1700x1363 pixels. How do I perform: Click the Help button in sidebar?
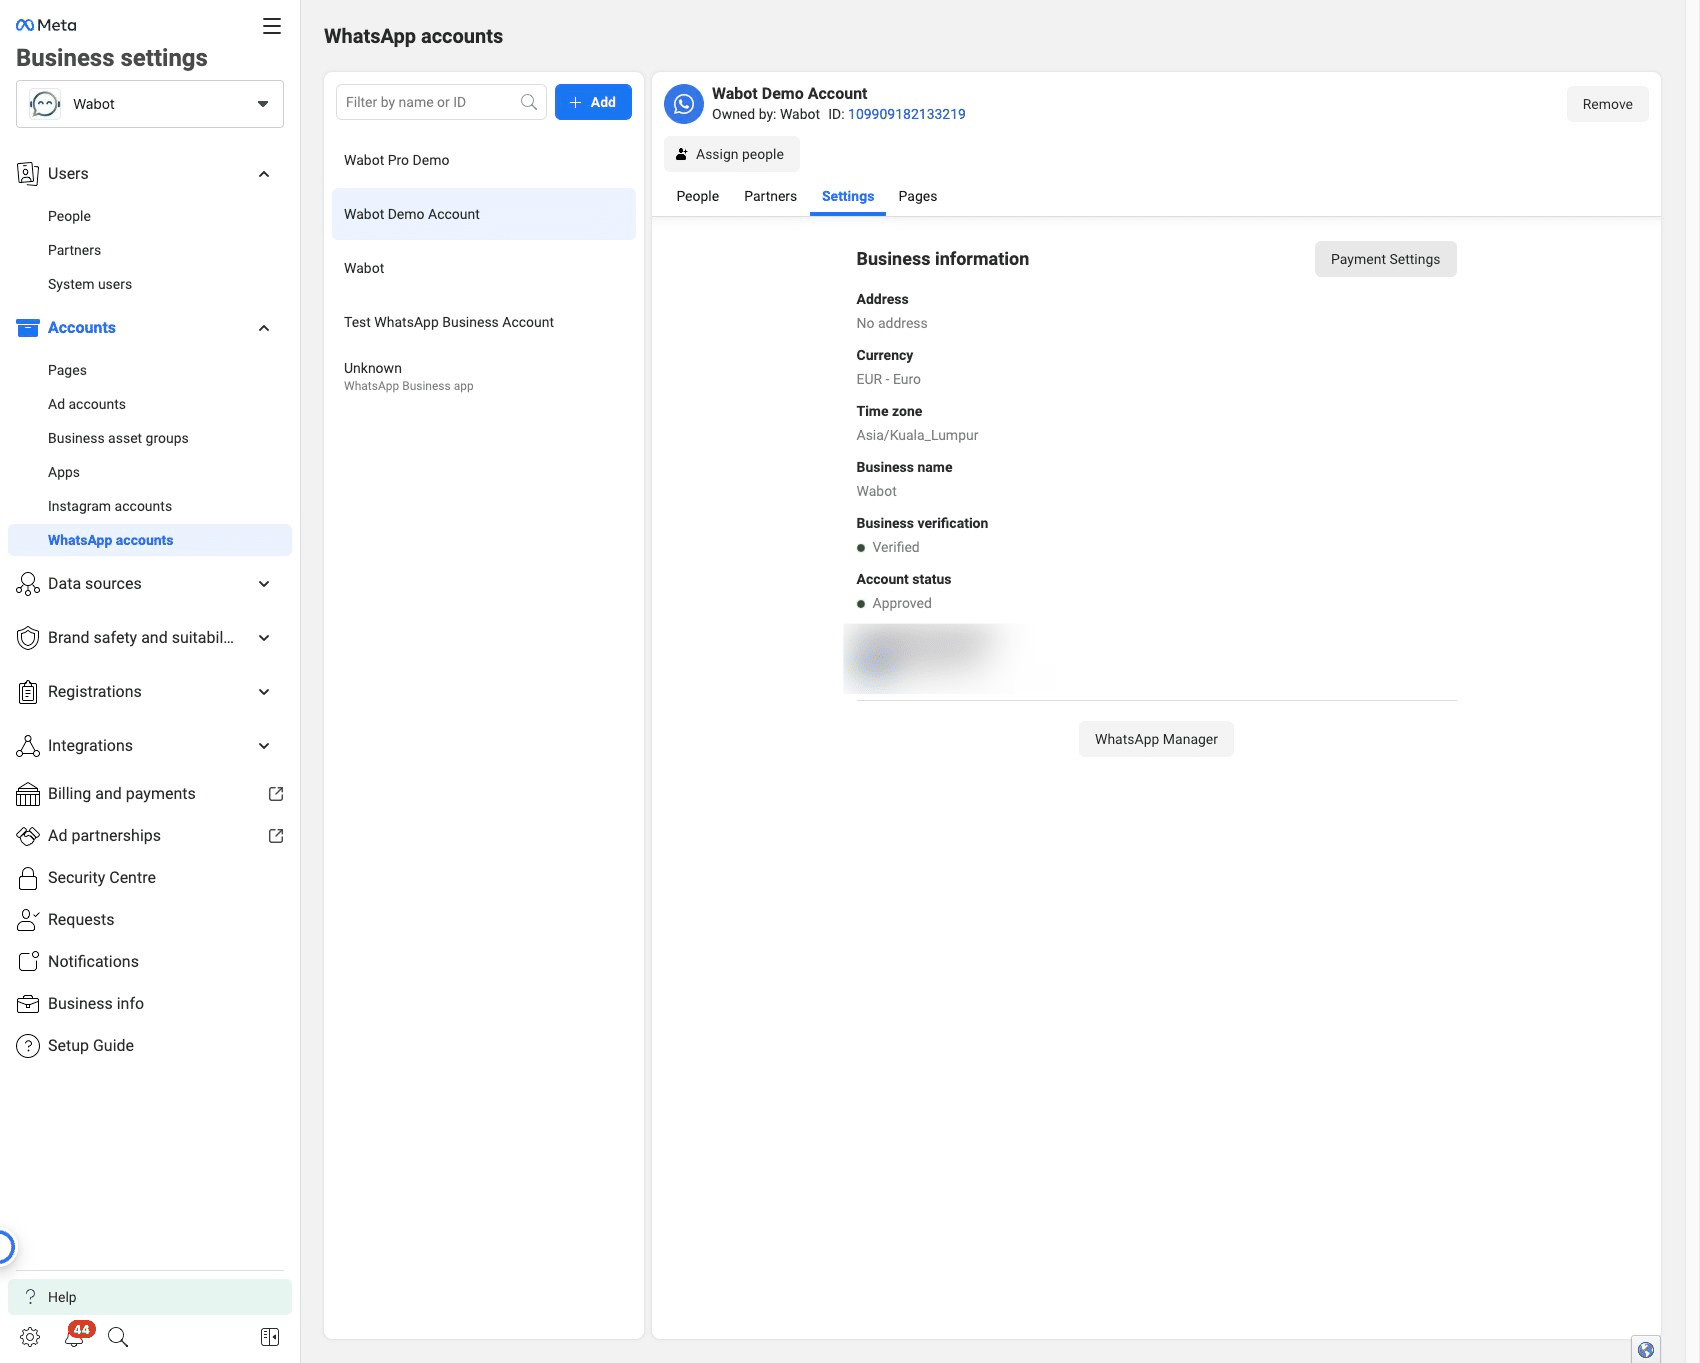coord(150,1297)
